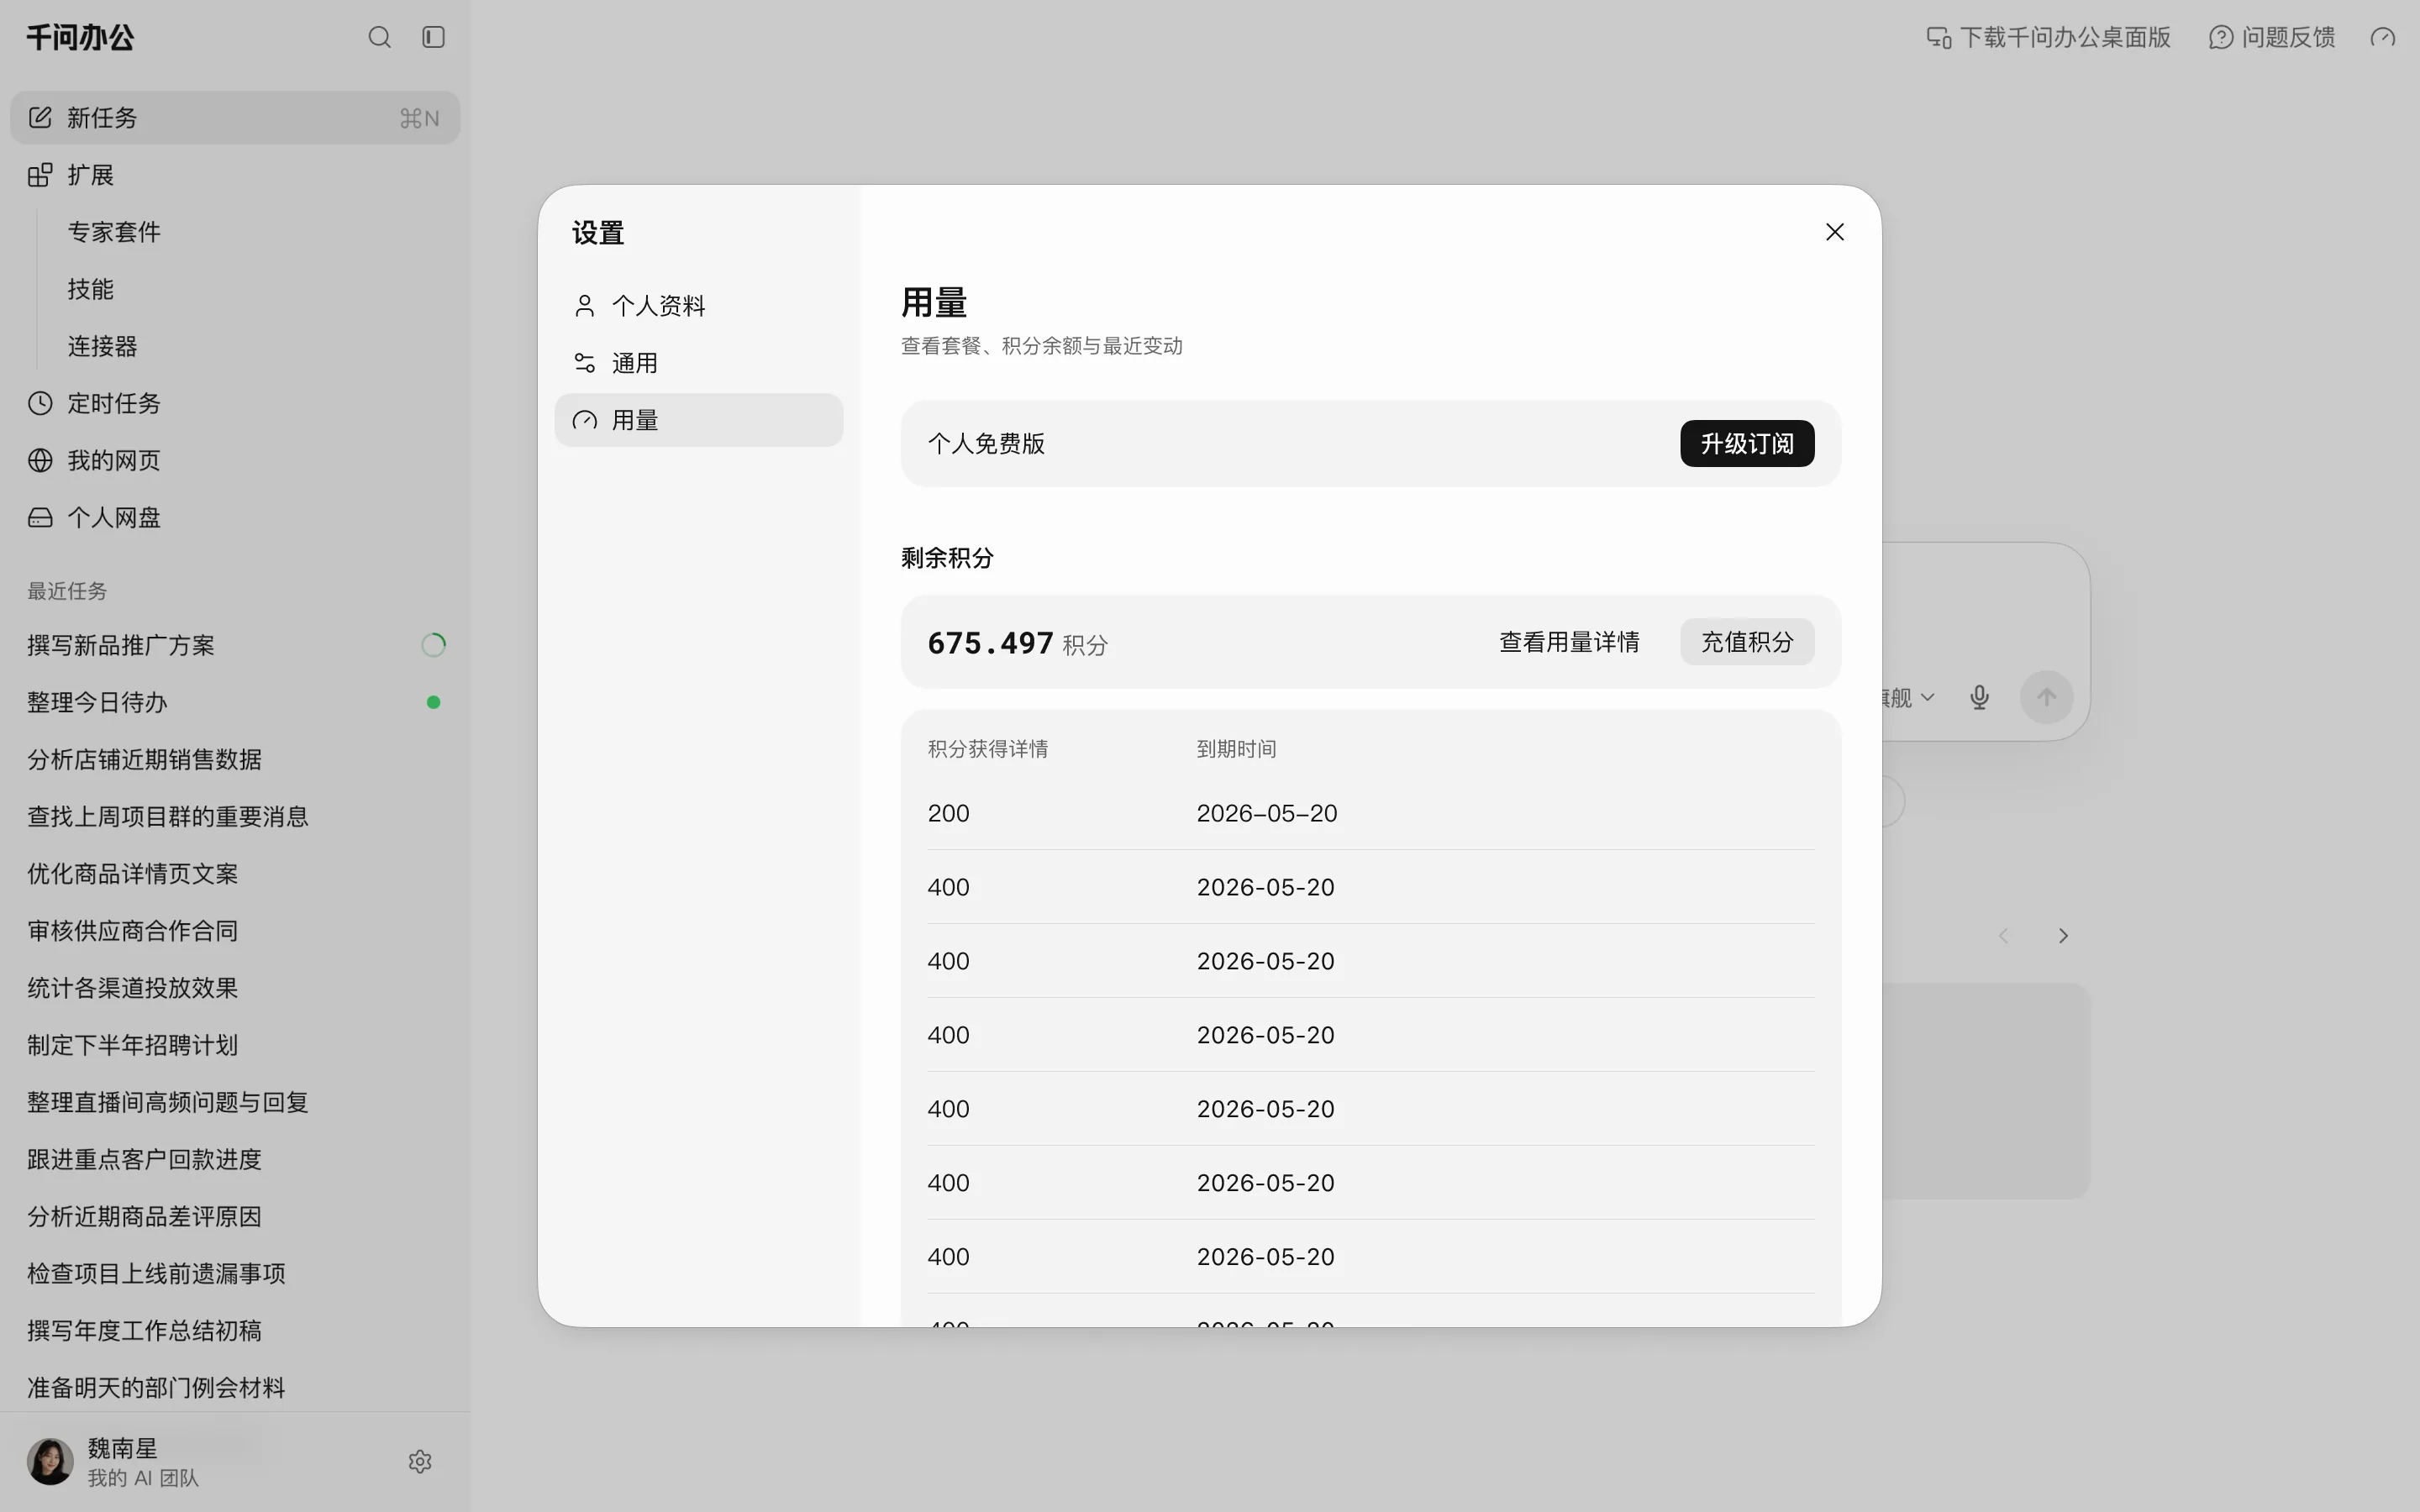This screenshot has width=2420, height=1512.
Task: Open recent task 优化商品详情页文案
Action: [132, 873]
